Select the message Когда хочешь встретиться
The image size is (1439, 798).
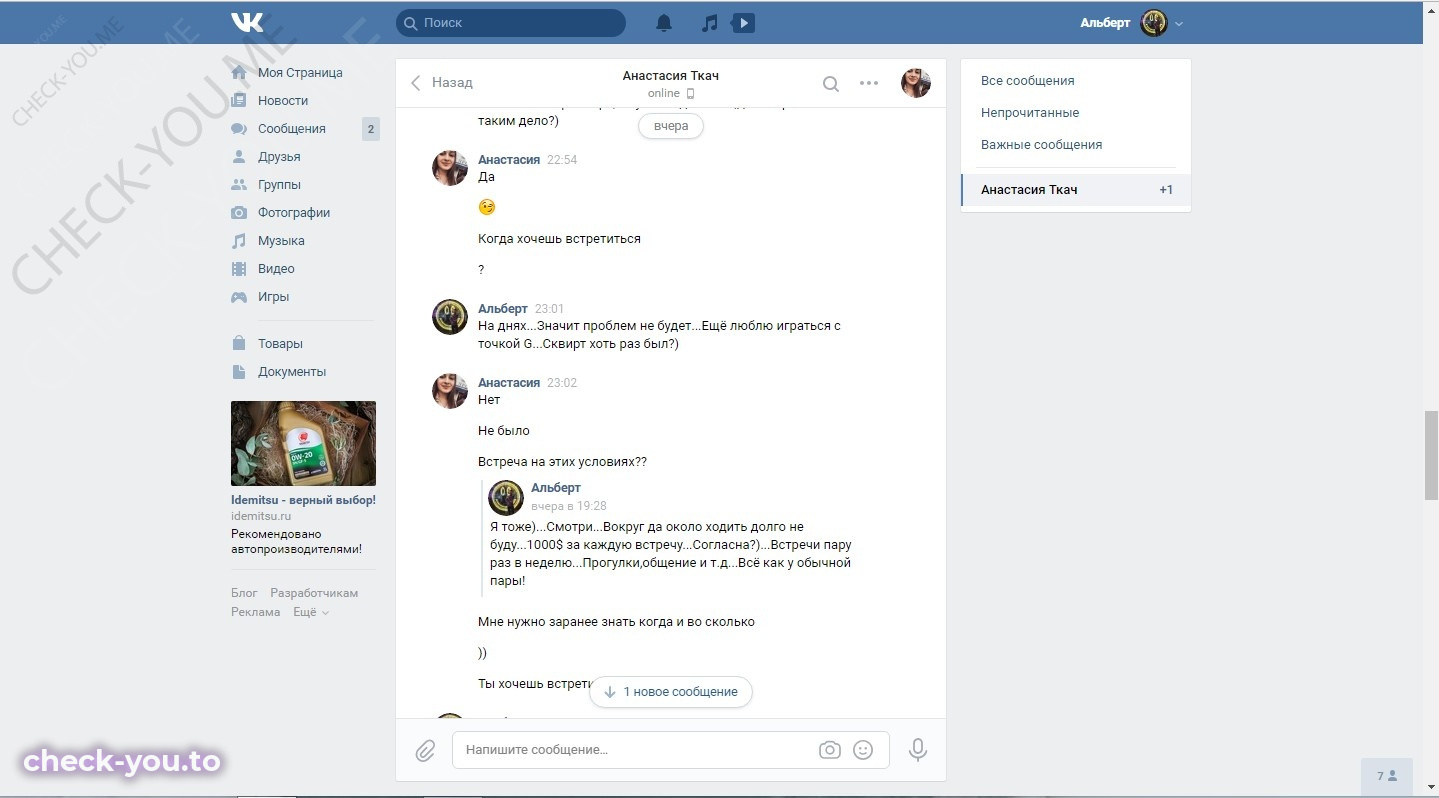click(x=559, y=240)
